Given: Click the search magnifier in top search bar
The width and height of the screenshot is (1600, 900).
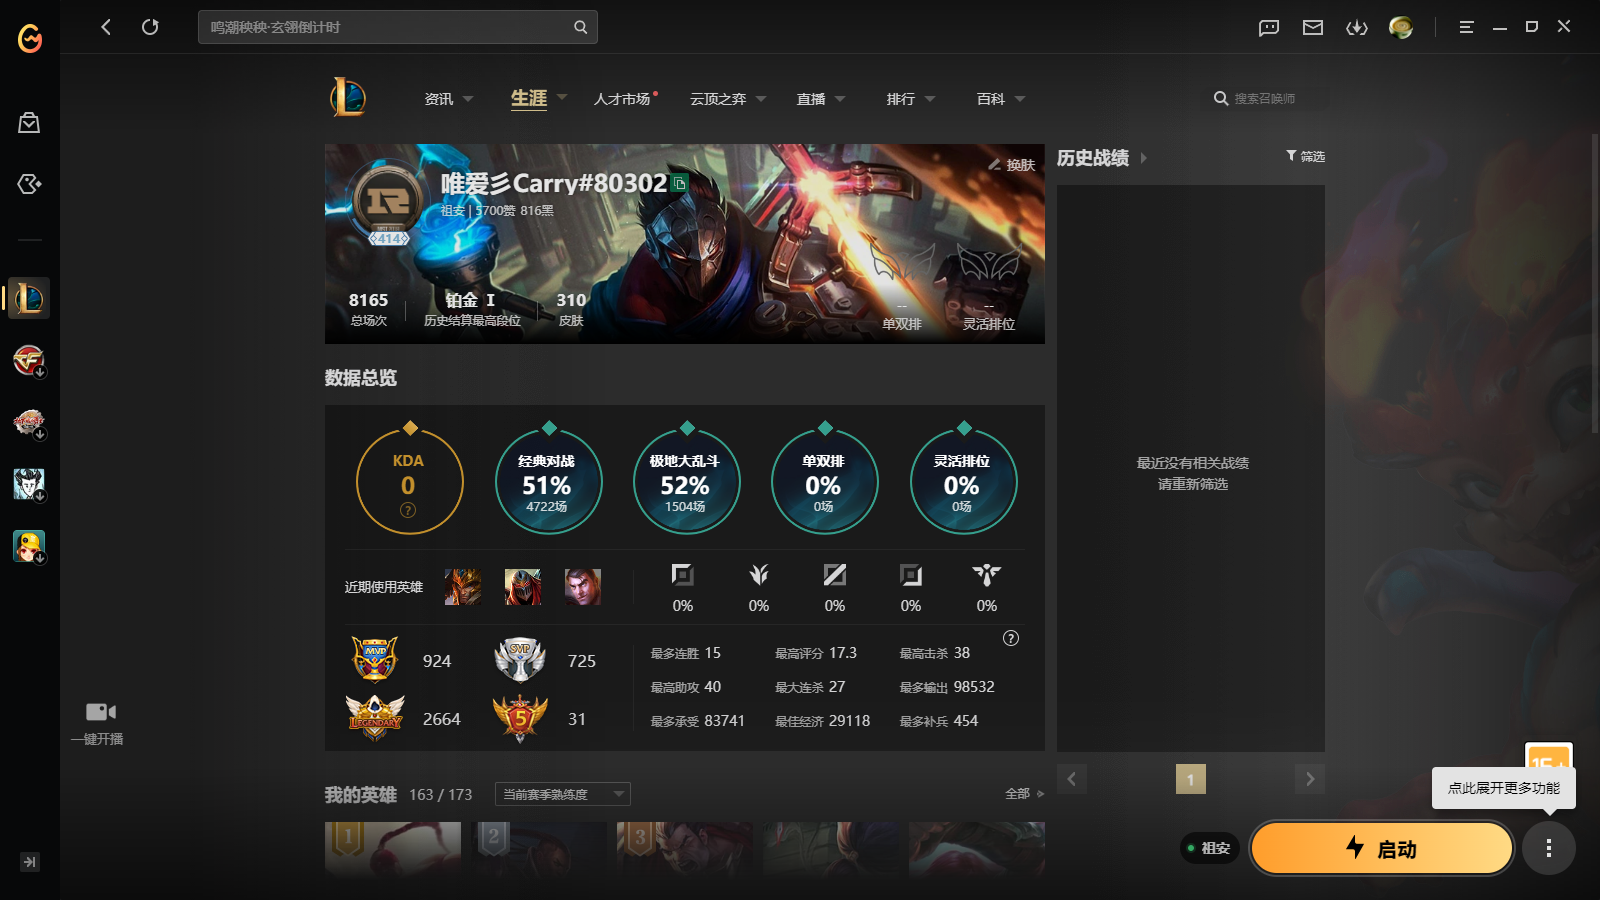Looking at the screenshot, I should coord(580,27).
